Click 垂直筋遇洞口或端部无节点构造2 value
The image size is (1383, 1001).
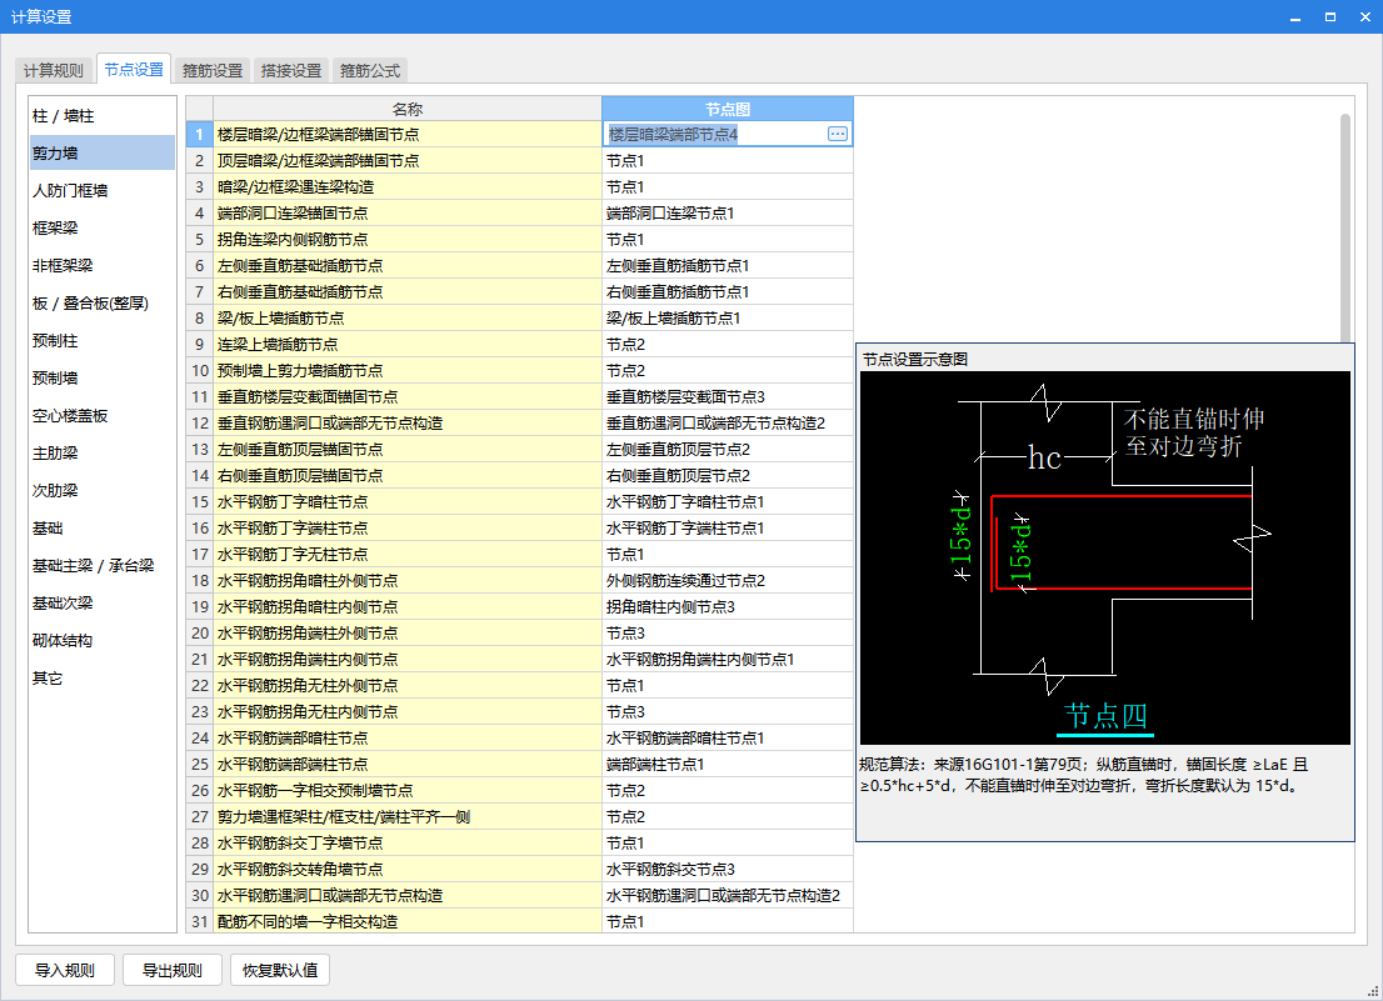tap(727, 423)
